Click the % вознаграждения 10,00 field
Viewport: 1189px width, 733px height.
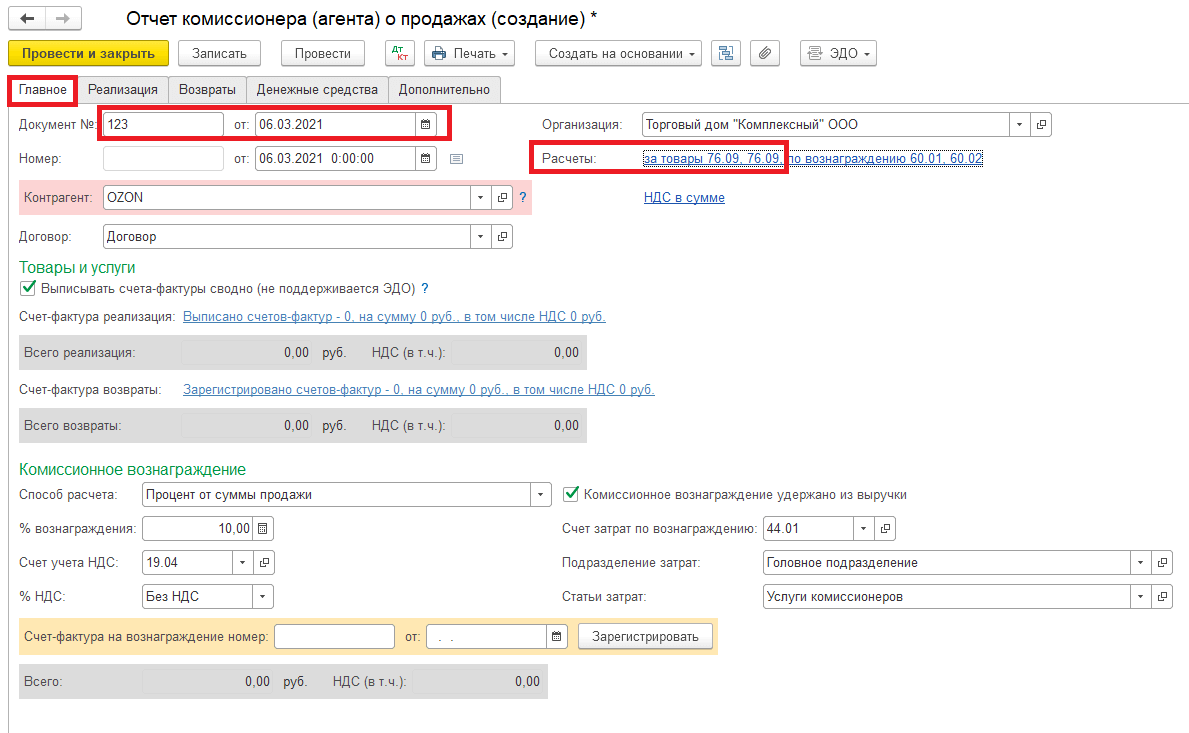pyautogui.click(x=198, y=528)
